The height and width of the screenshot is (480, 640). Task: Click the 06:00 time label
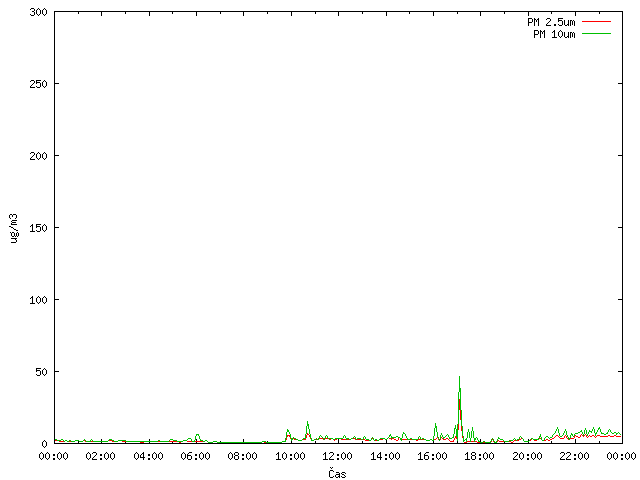point(196,456)
